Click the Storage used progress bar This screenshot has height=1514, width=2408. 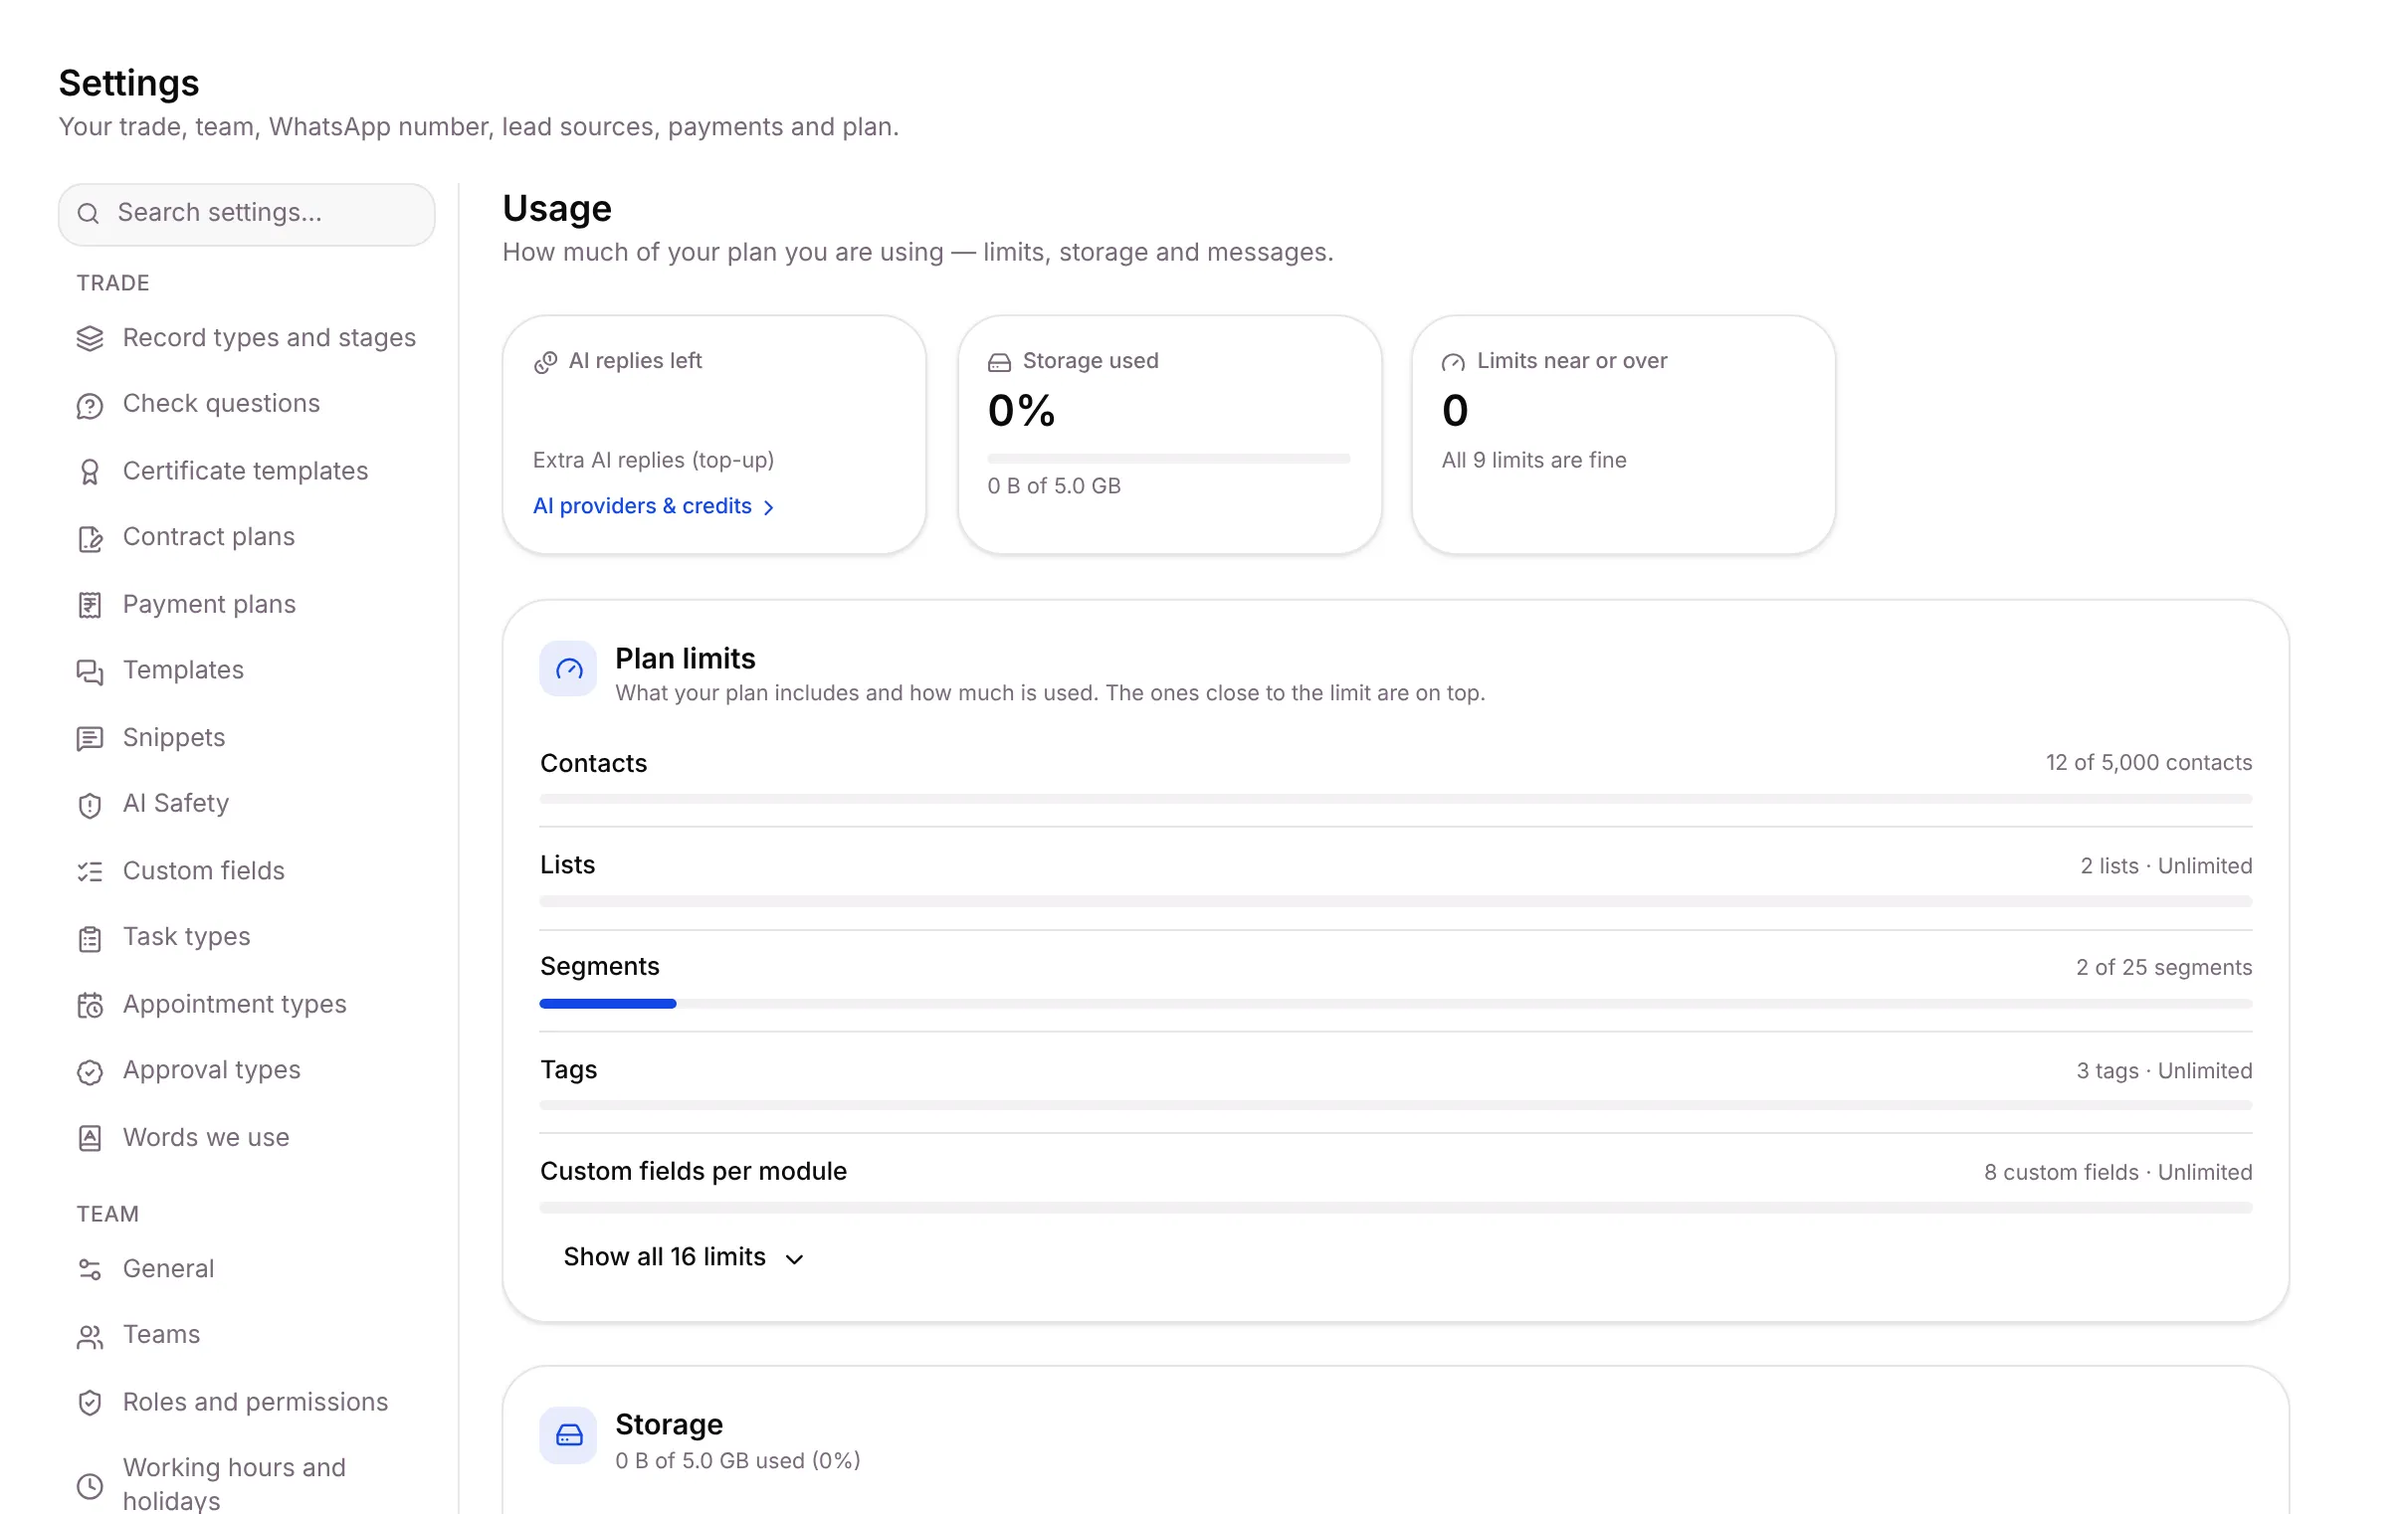pos(1169,459)
